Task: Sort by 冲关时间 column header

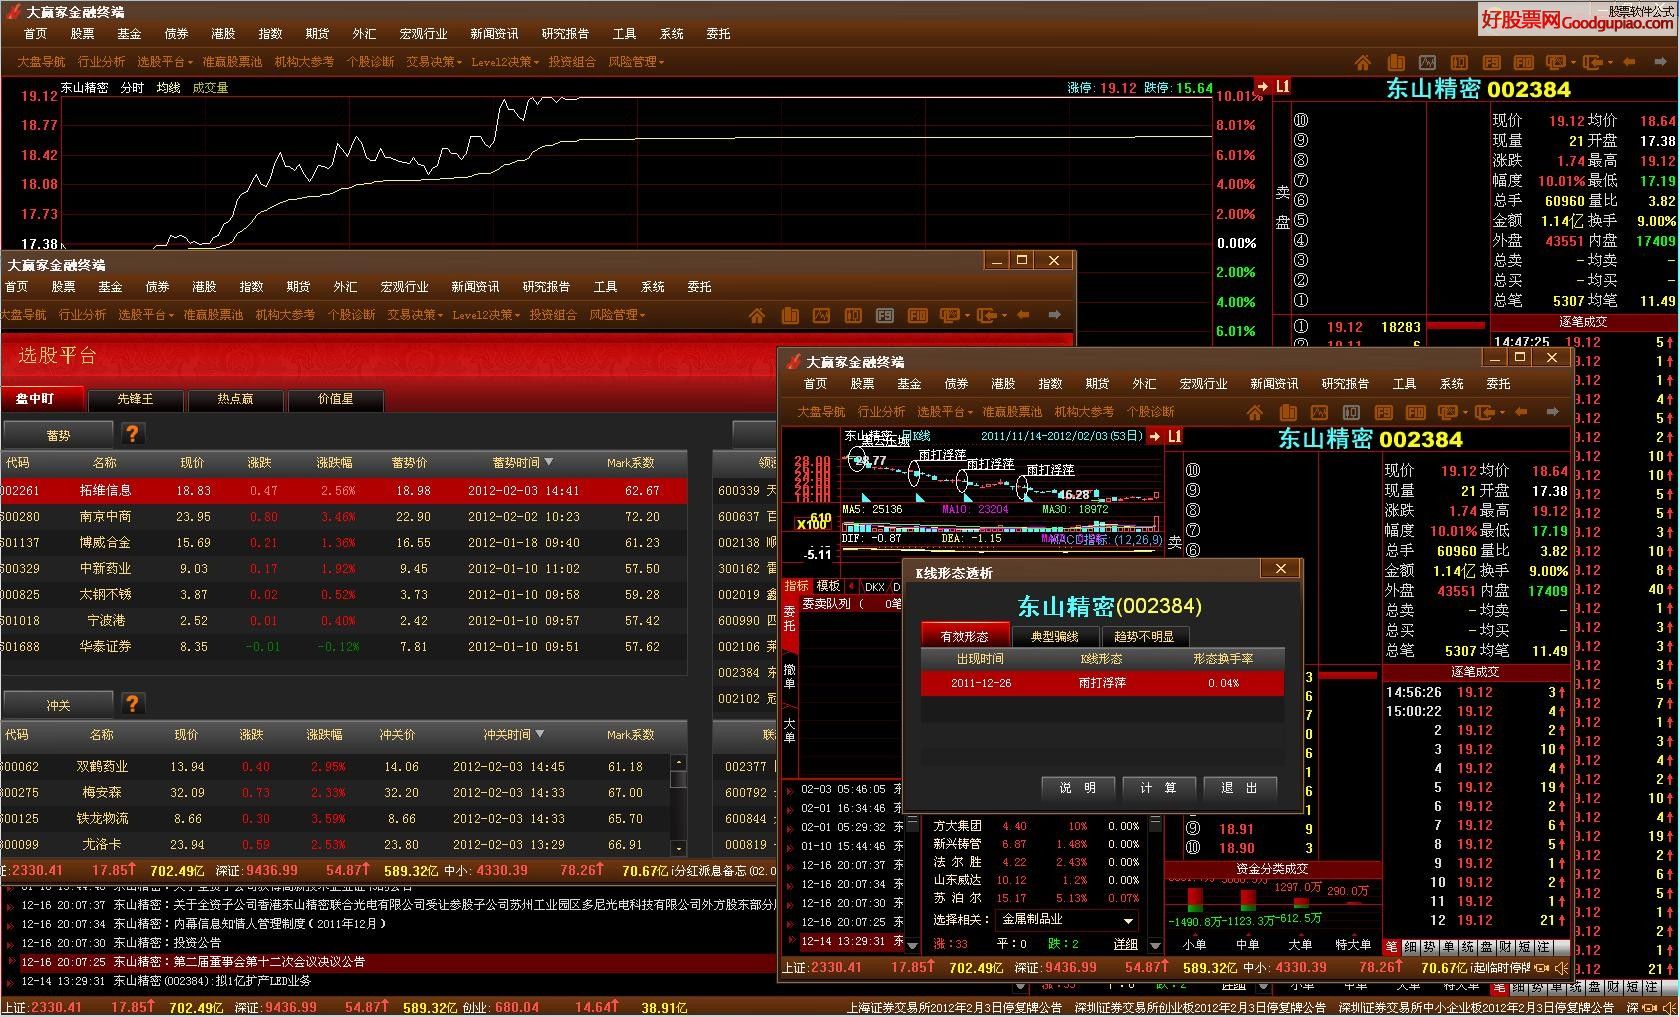Action: click(x=514, y=735)
